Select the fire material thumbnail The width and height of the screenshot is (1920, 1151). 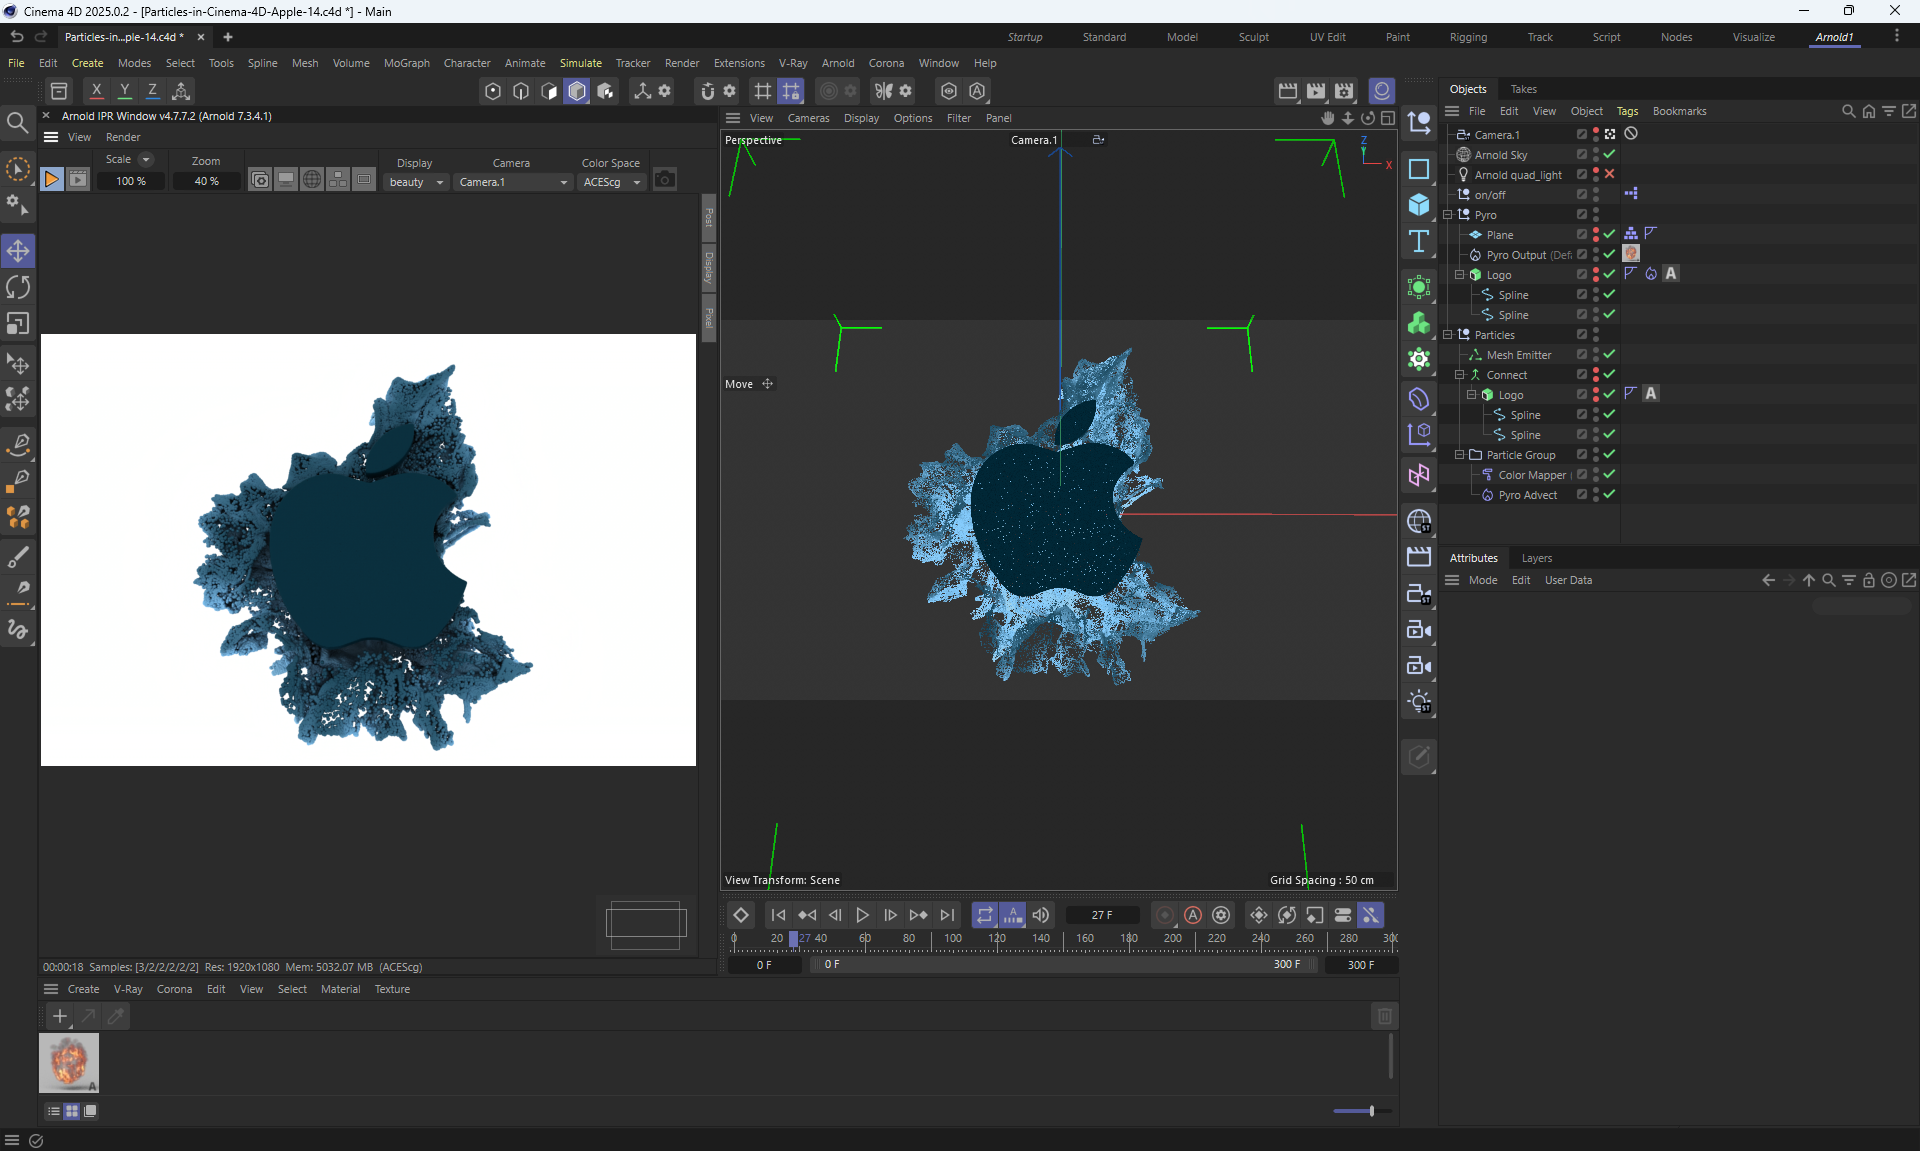(x=69, y=1062)
